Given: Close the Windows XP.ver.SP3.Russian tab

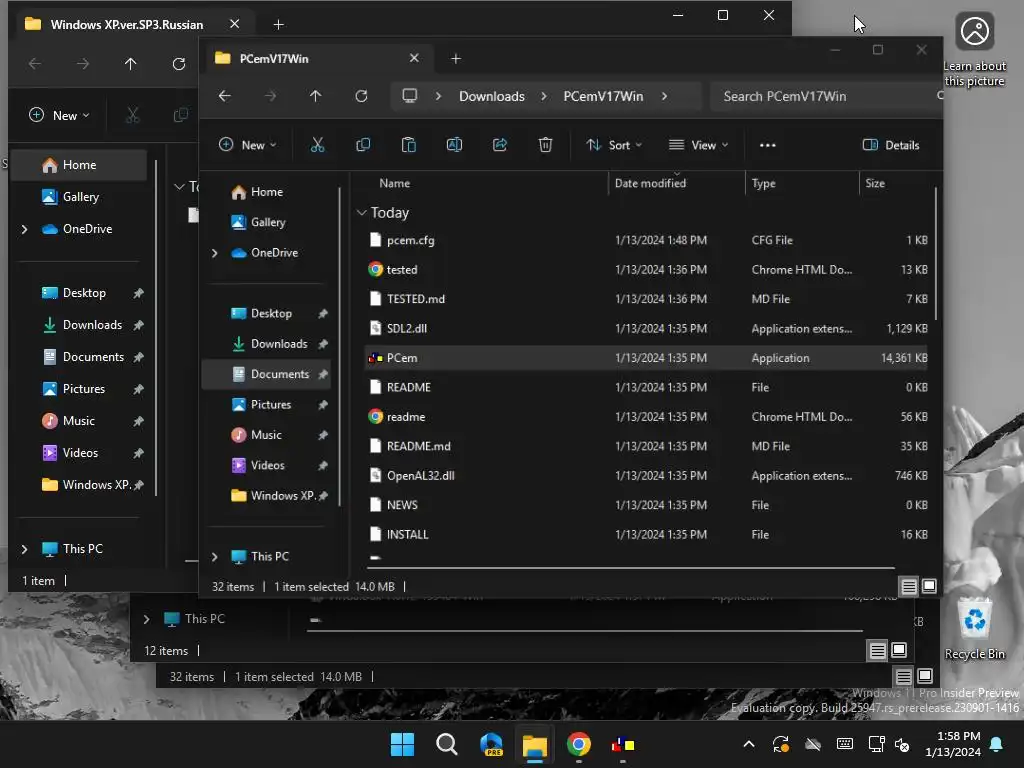Looking at the screenshot, I should pos(234,24).
